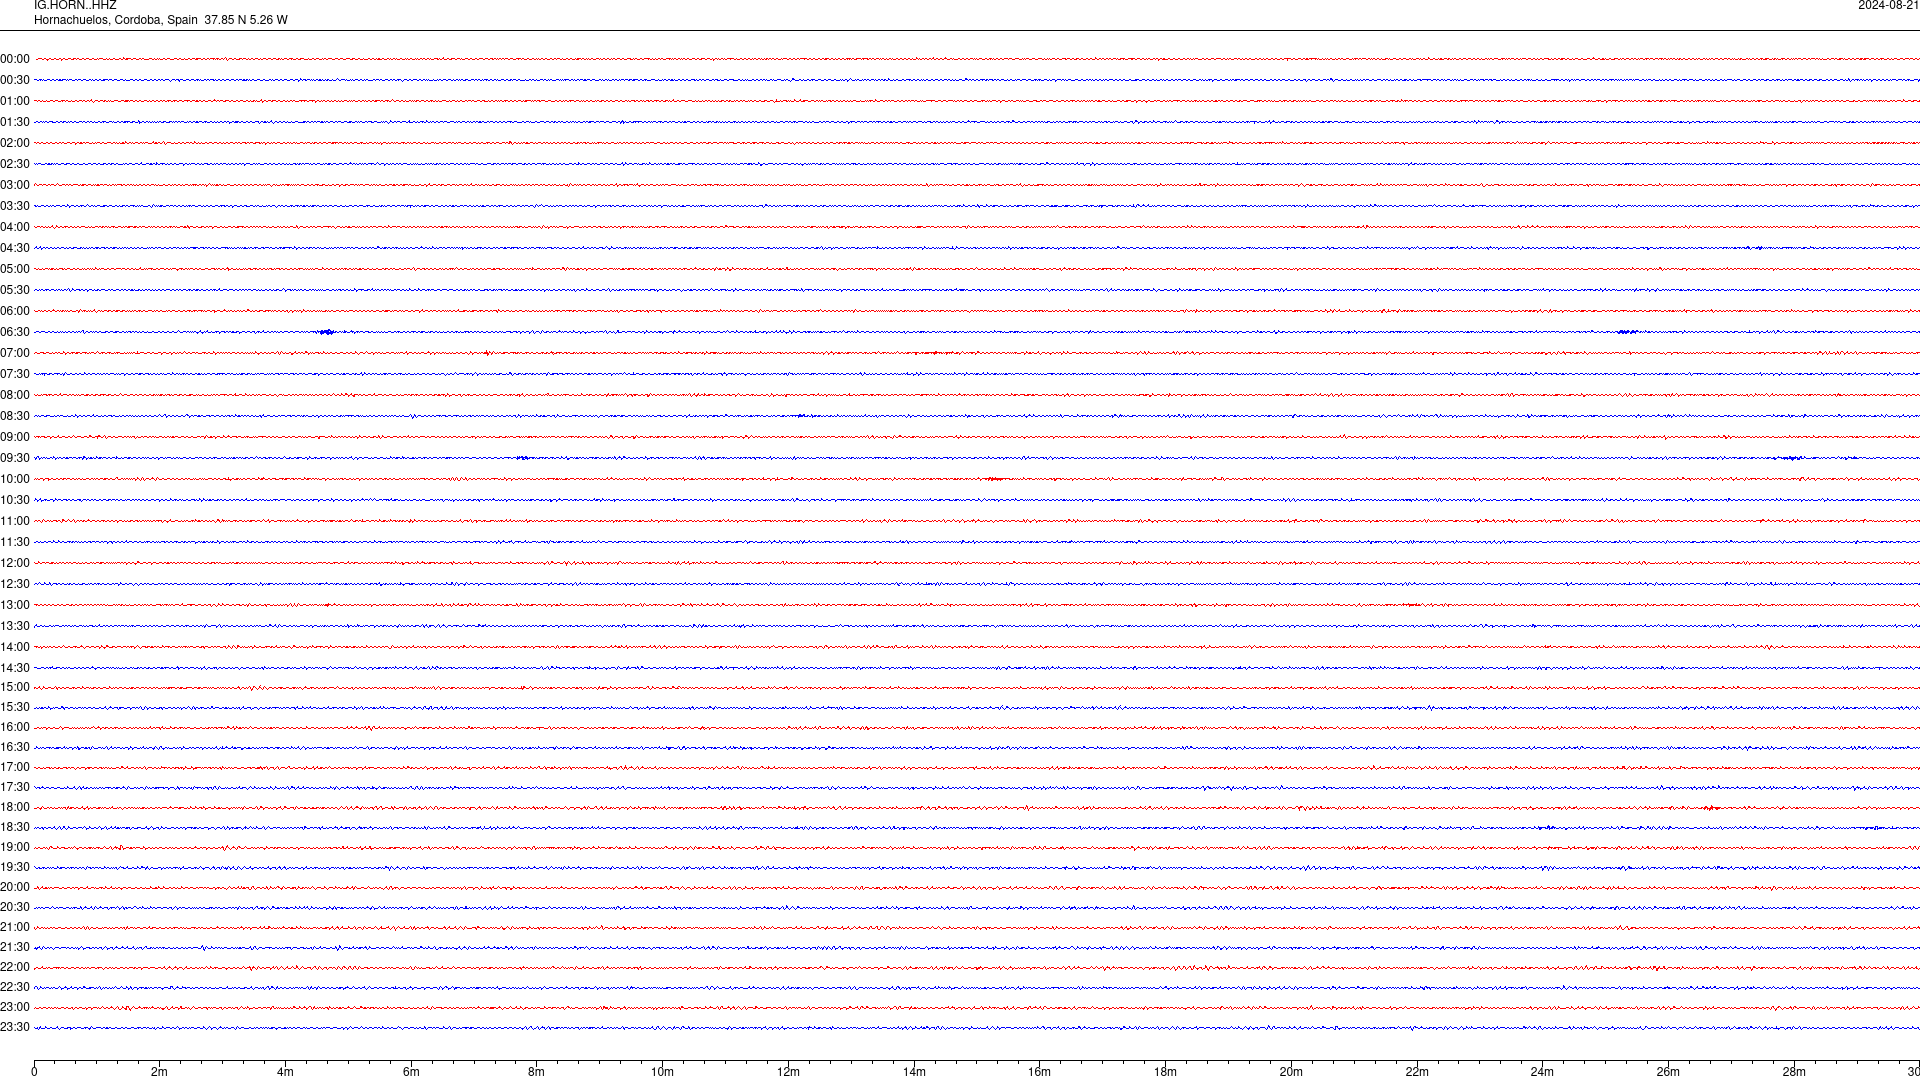Screen dimensions: 1920x1080
Task: Select the 22:00 time row label
Action: 15,967
